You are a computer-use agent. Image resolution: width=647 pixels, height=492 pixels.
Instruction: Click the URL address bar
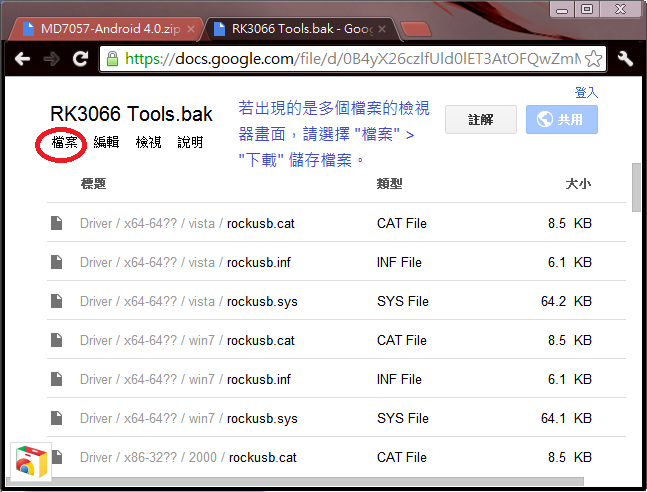353,59
